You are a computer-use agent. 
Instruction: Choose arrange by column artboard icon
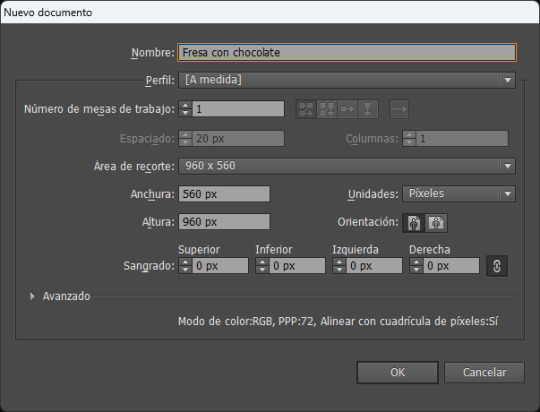(368, 109)
